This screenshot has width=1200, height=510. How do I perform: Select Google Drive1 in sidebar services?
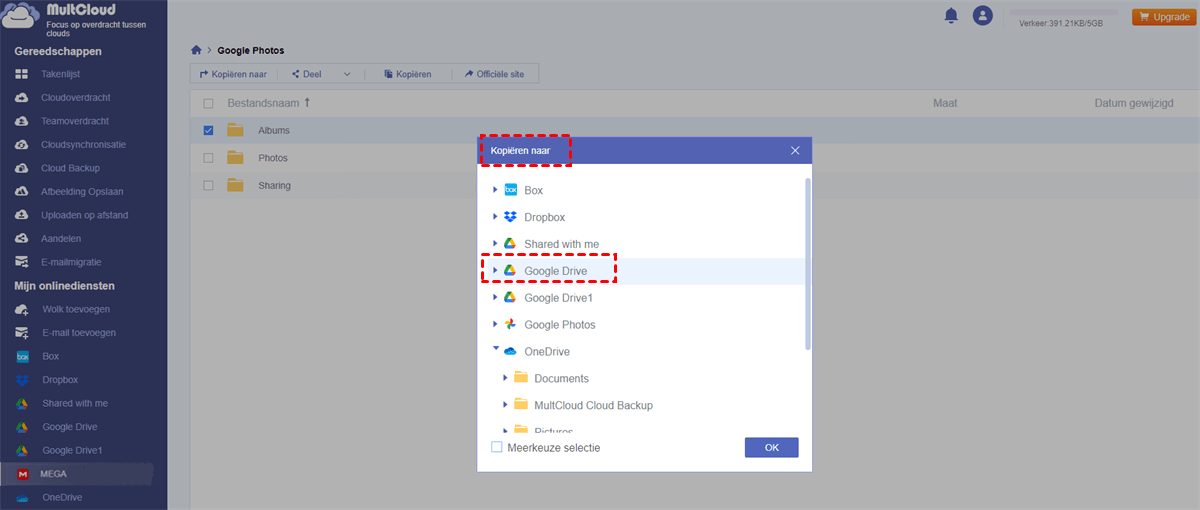pyautogui.click(x=72, y=450)
